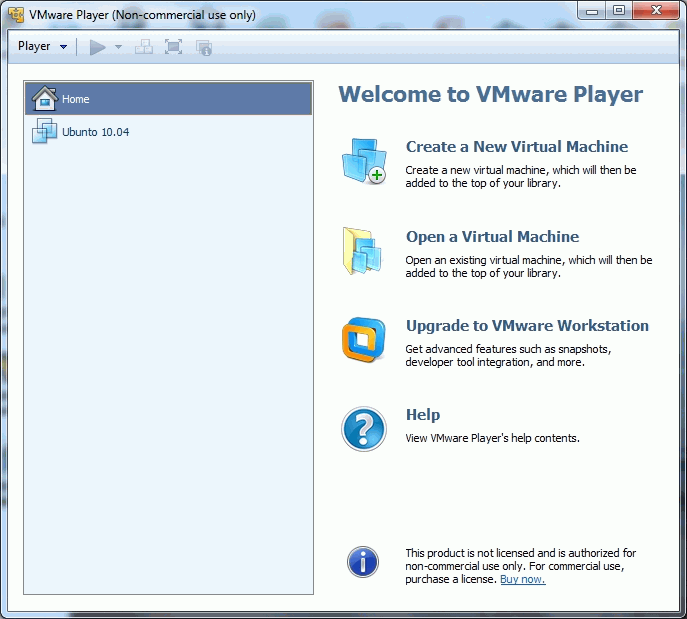This screenshot has width=687, height=619.
Task: Click 'View VMware Player's help contents.' text
Action: pyautogui.click(x=492, y=438)
